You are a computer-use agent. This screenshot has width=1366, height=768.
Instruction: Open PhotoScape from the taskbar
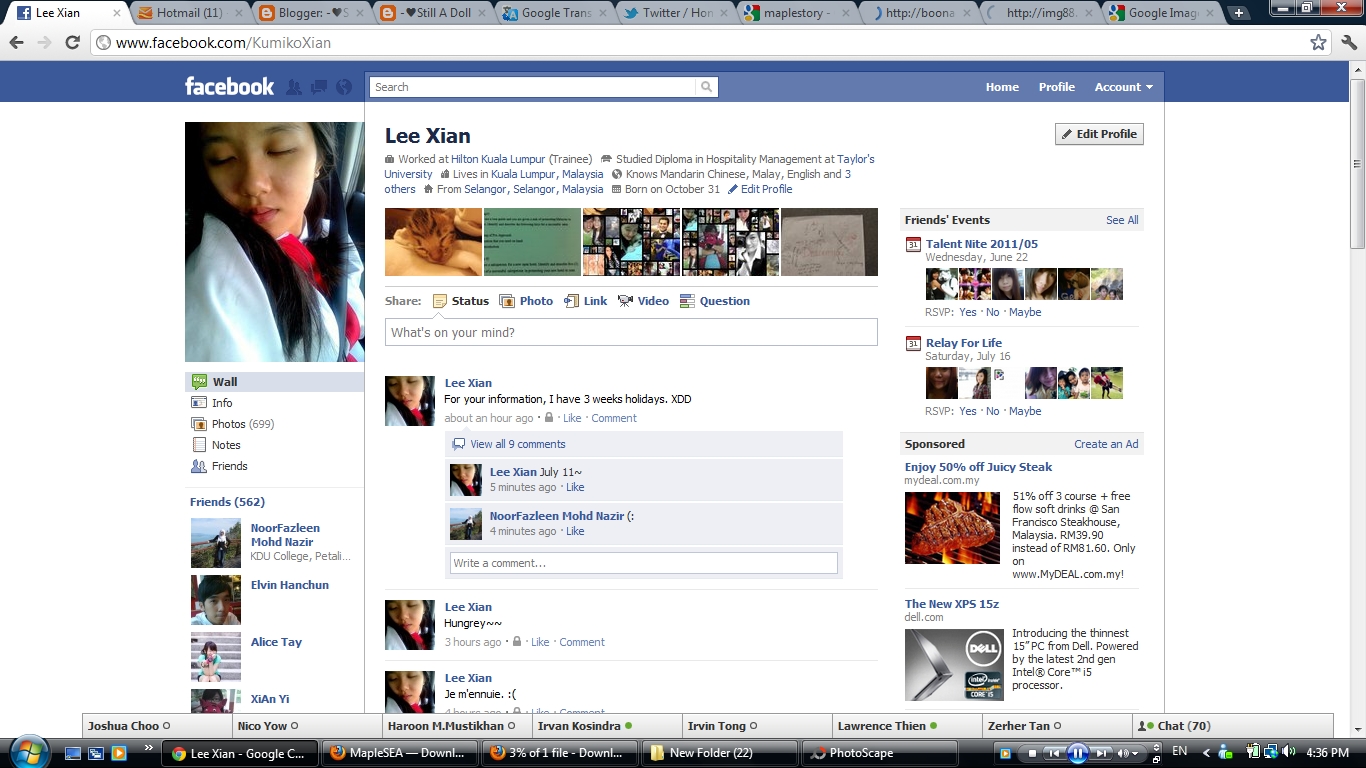(x=879, y=753)
